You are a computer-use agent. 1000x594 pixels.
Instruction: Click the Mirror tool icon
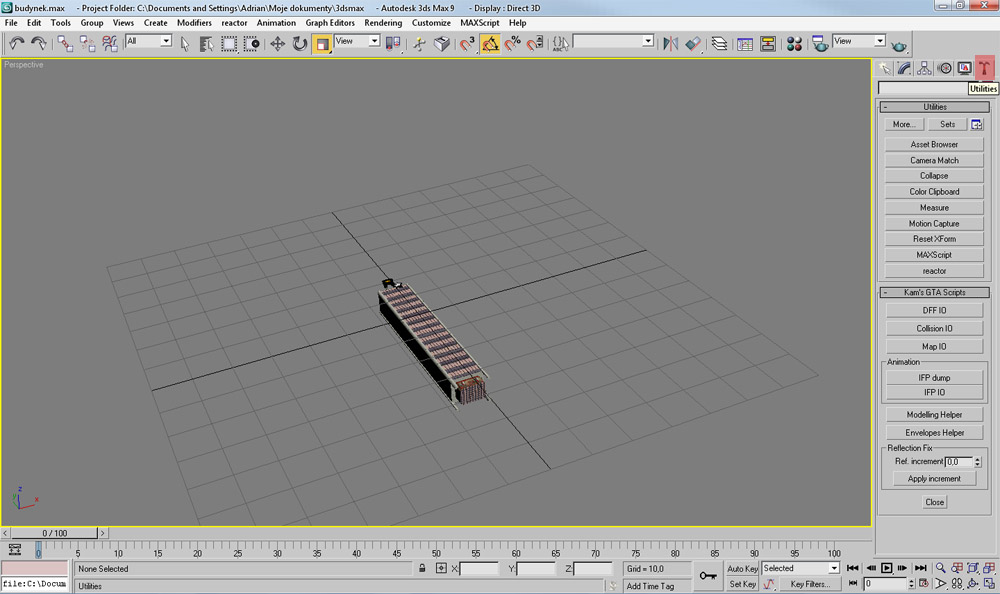(669, 43)
